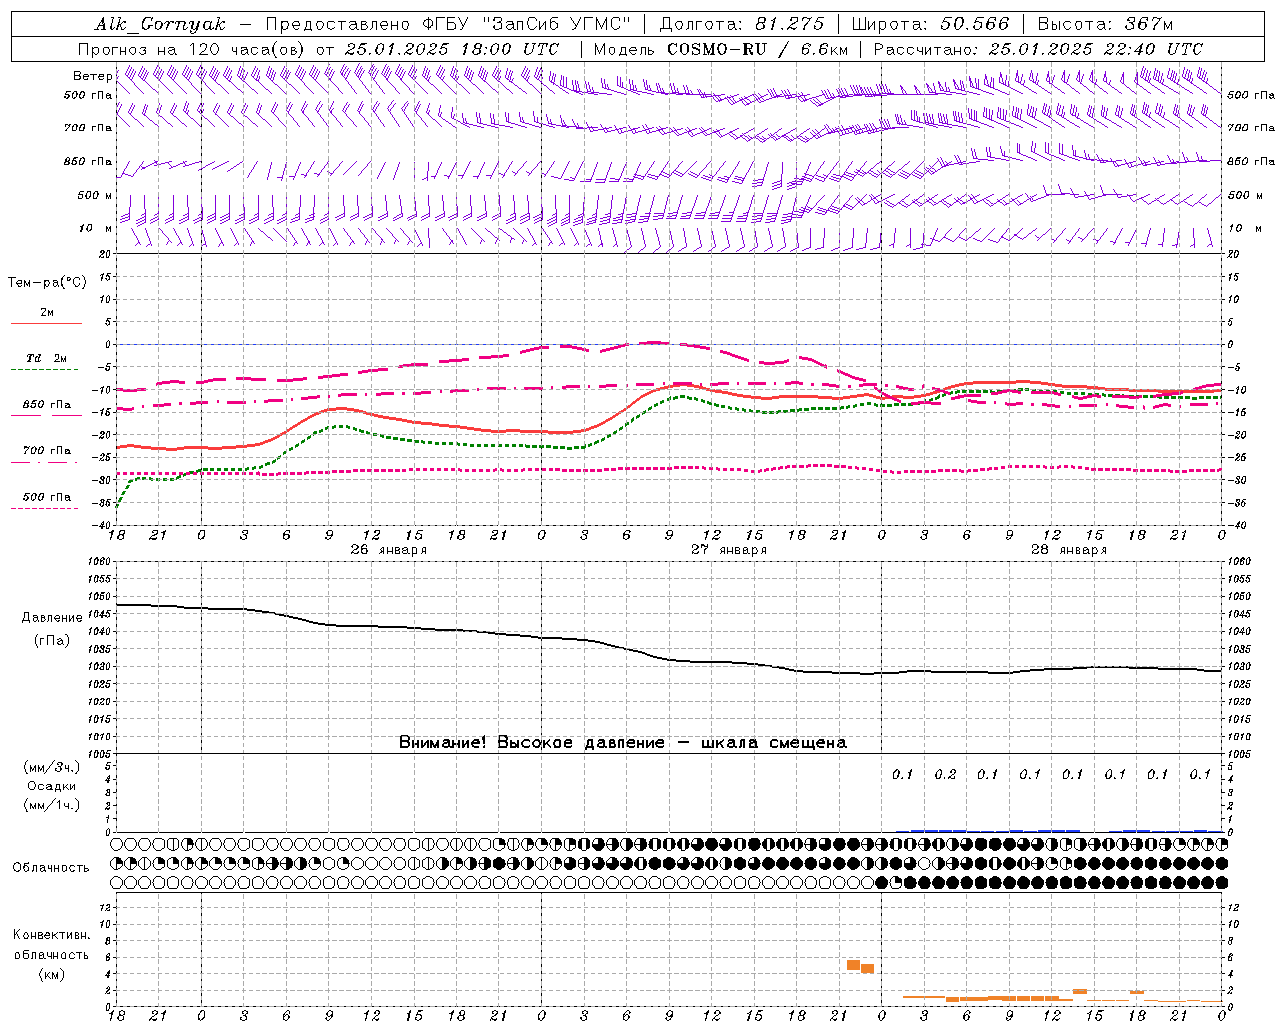Click the Широта: 50.566 header value
This screenshot has height=1024, width=1280.
point(930,24)
